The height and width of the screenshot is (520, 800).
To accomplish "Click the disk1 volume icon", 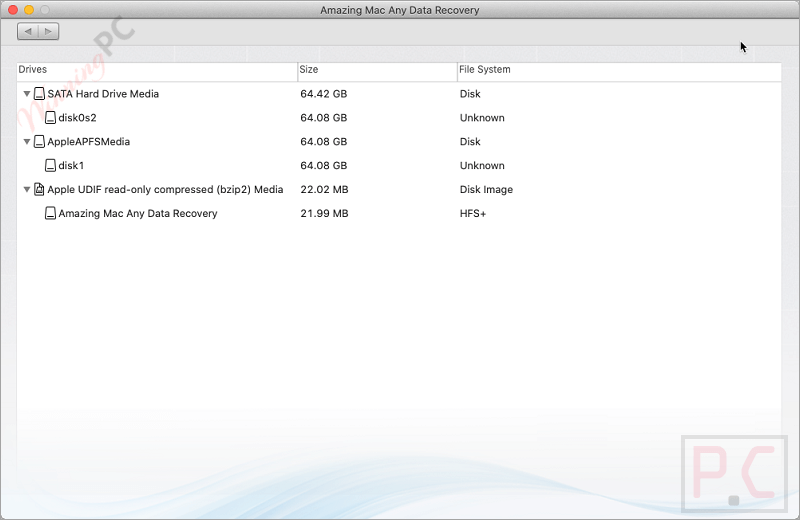I will tap(50, 165).
